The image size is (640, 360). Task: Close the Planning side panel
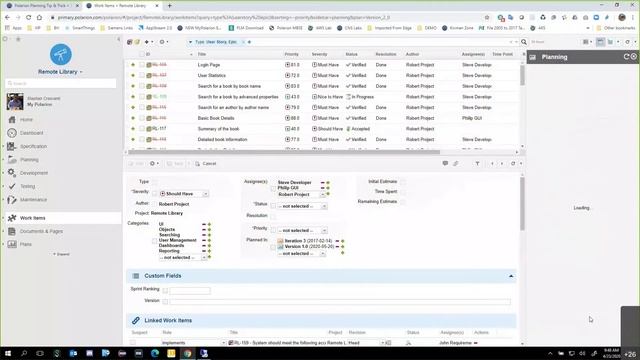coord(633,57)
